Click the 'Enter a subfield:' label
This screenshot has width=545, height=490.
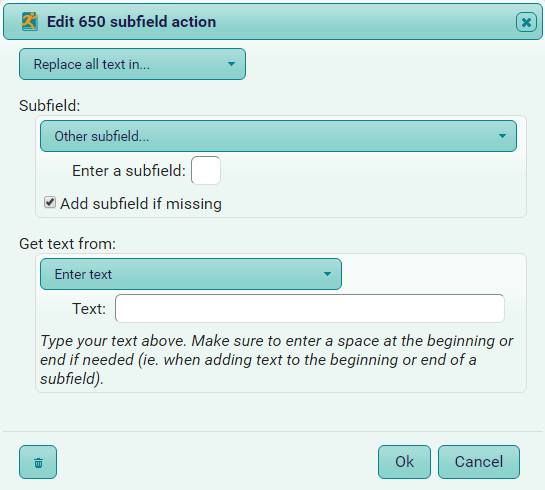point(129,171)
